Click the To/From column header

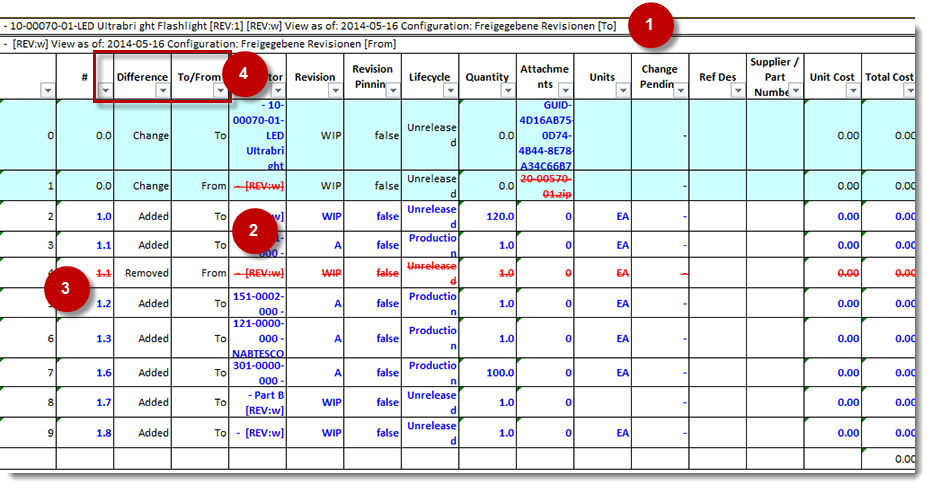pyautogui.click(x=199, y=77)
